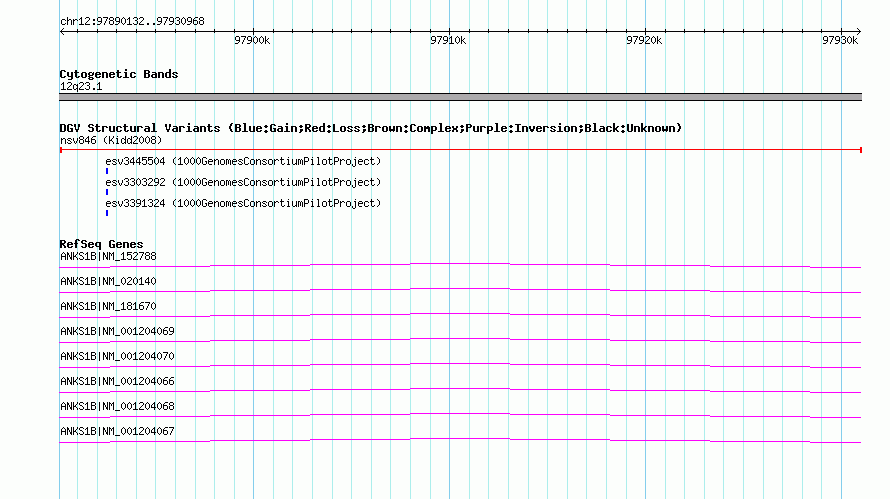Image resolution: width=890 pixels, height=499 pixels.
Task: Click the 97910k ruler tick label
Action: pyautogui.click(x=448, y=40)
